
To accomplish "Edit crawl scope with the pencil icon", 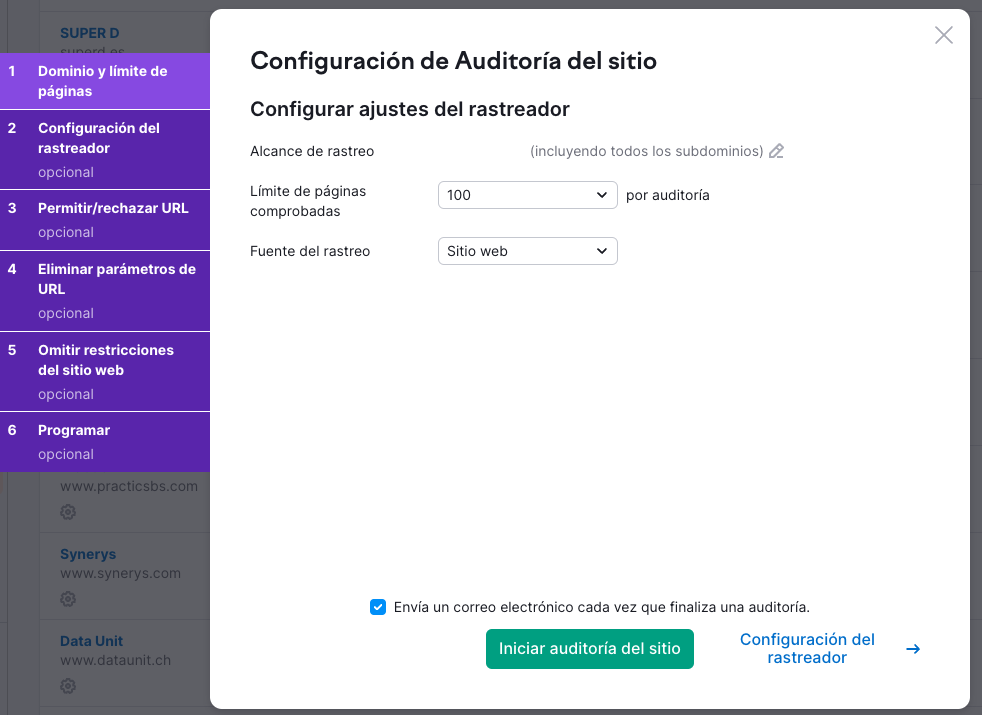I will [x=777, y=151].
